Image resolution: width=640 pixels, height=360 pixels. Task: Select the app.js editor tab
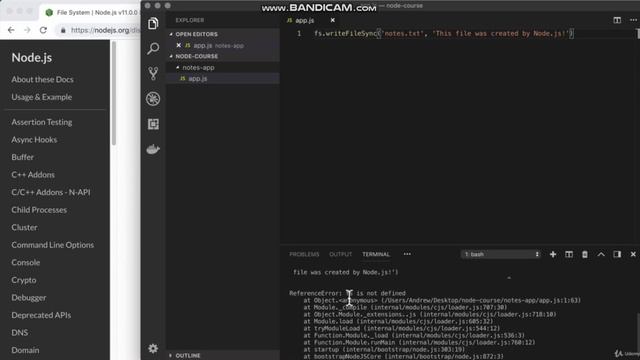[305, 20]
